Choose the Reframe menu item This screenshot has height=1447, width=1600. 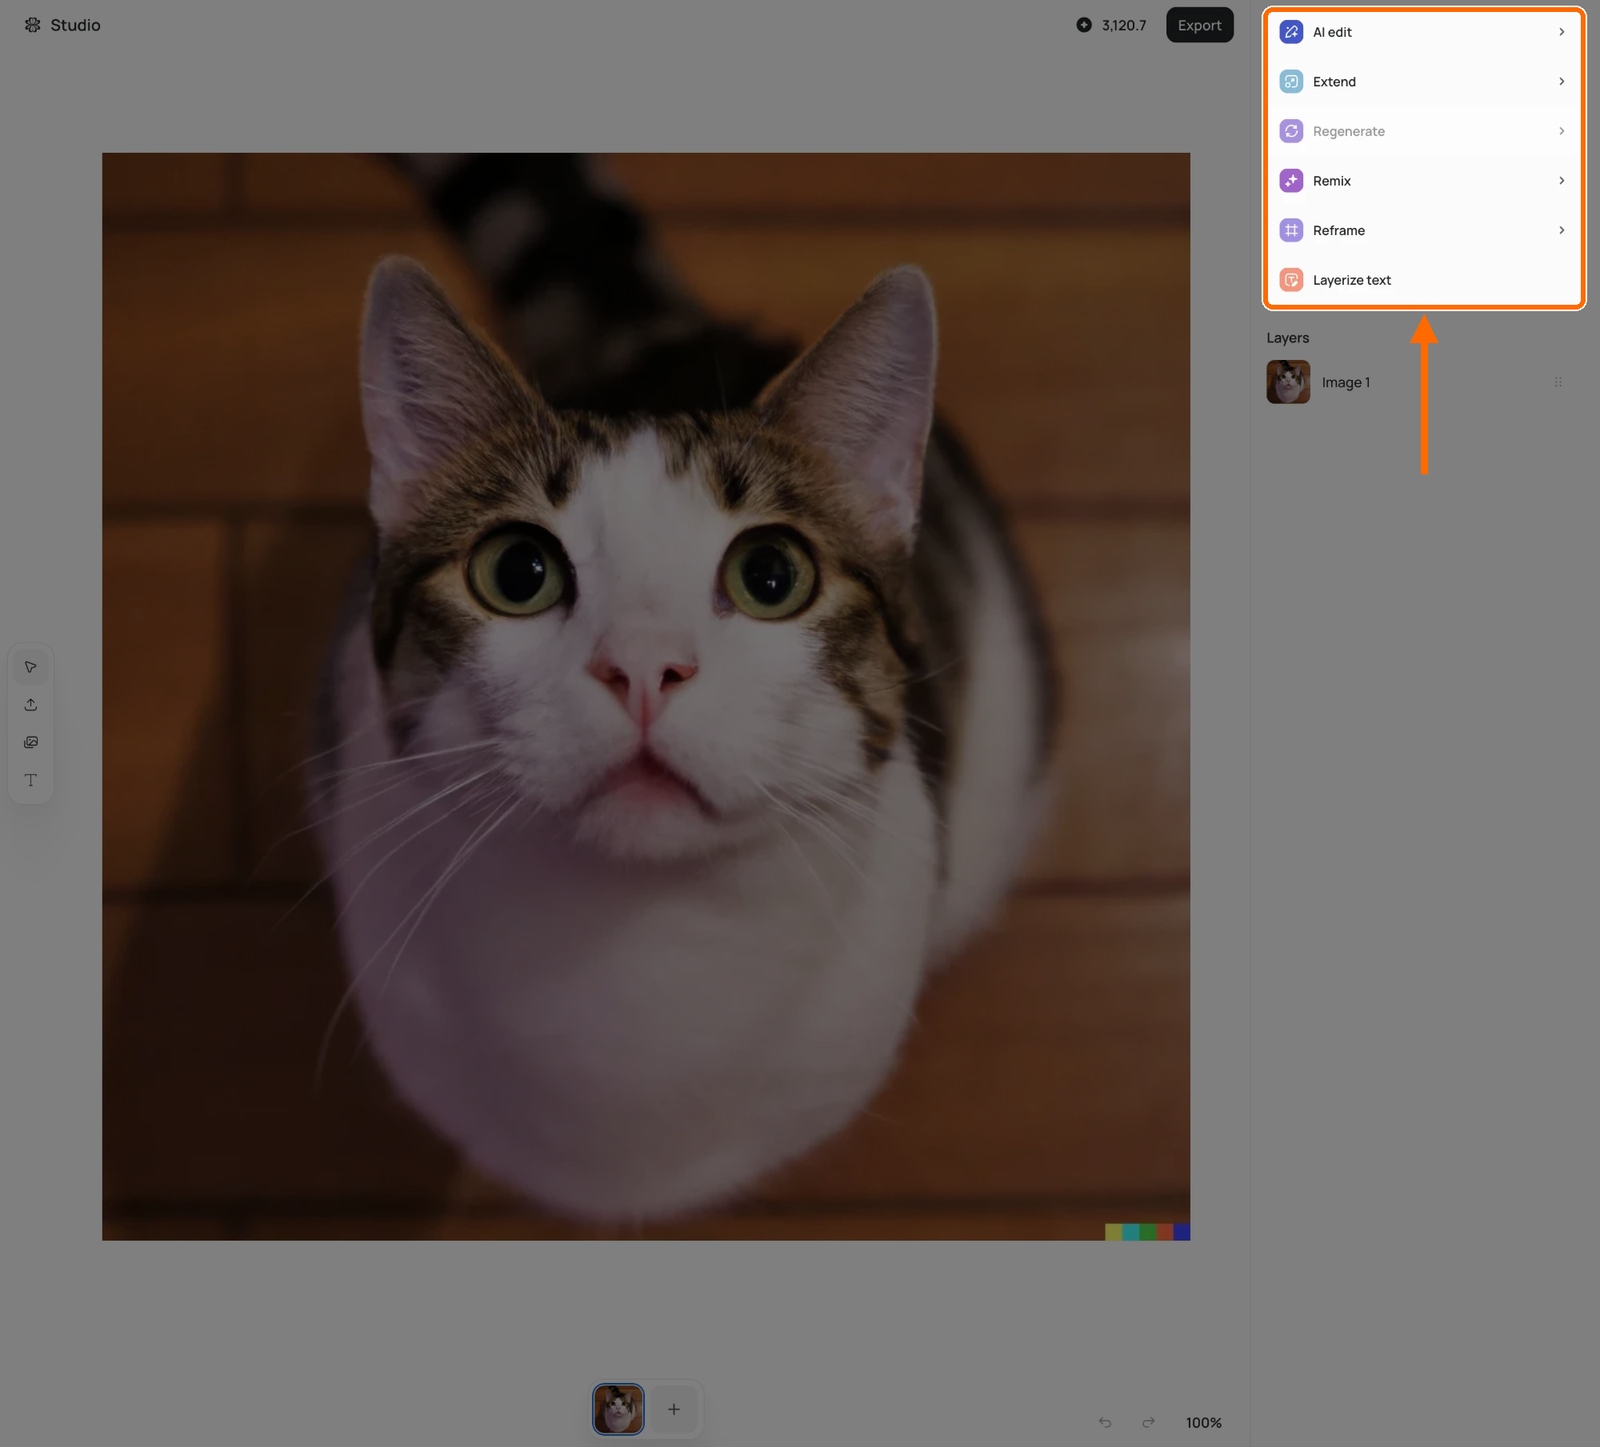tap(1424, 230)
